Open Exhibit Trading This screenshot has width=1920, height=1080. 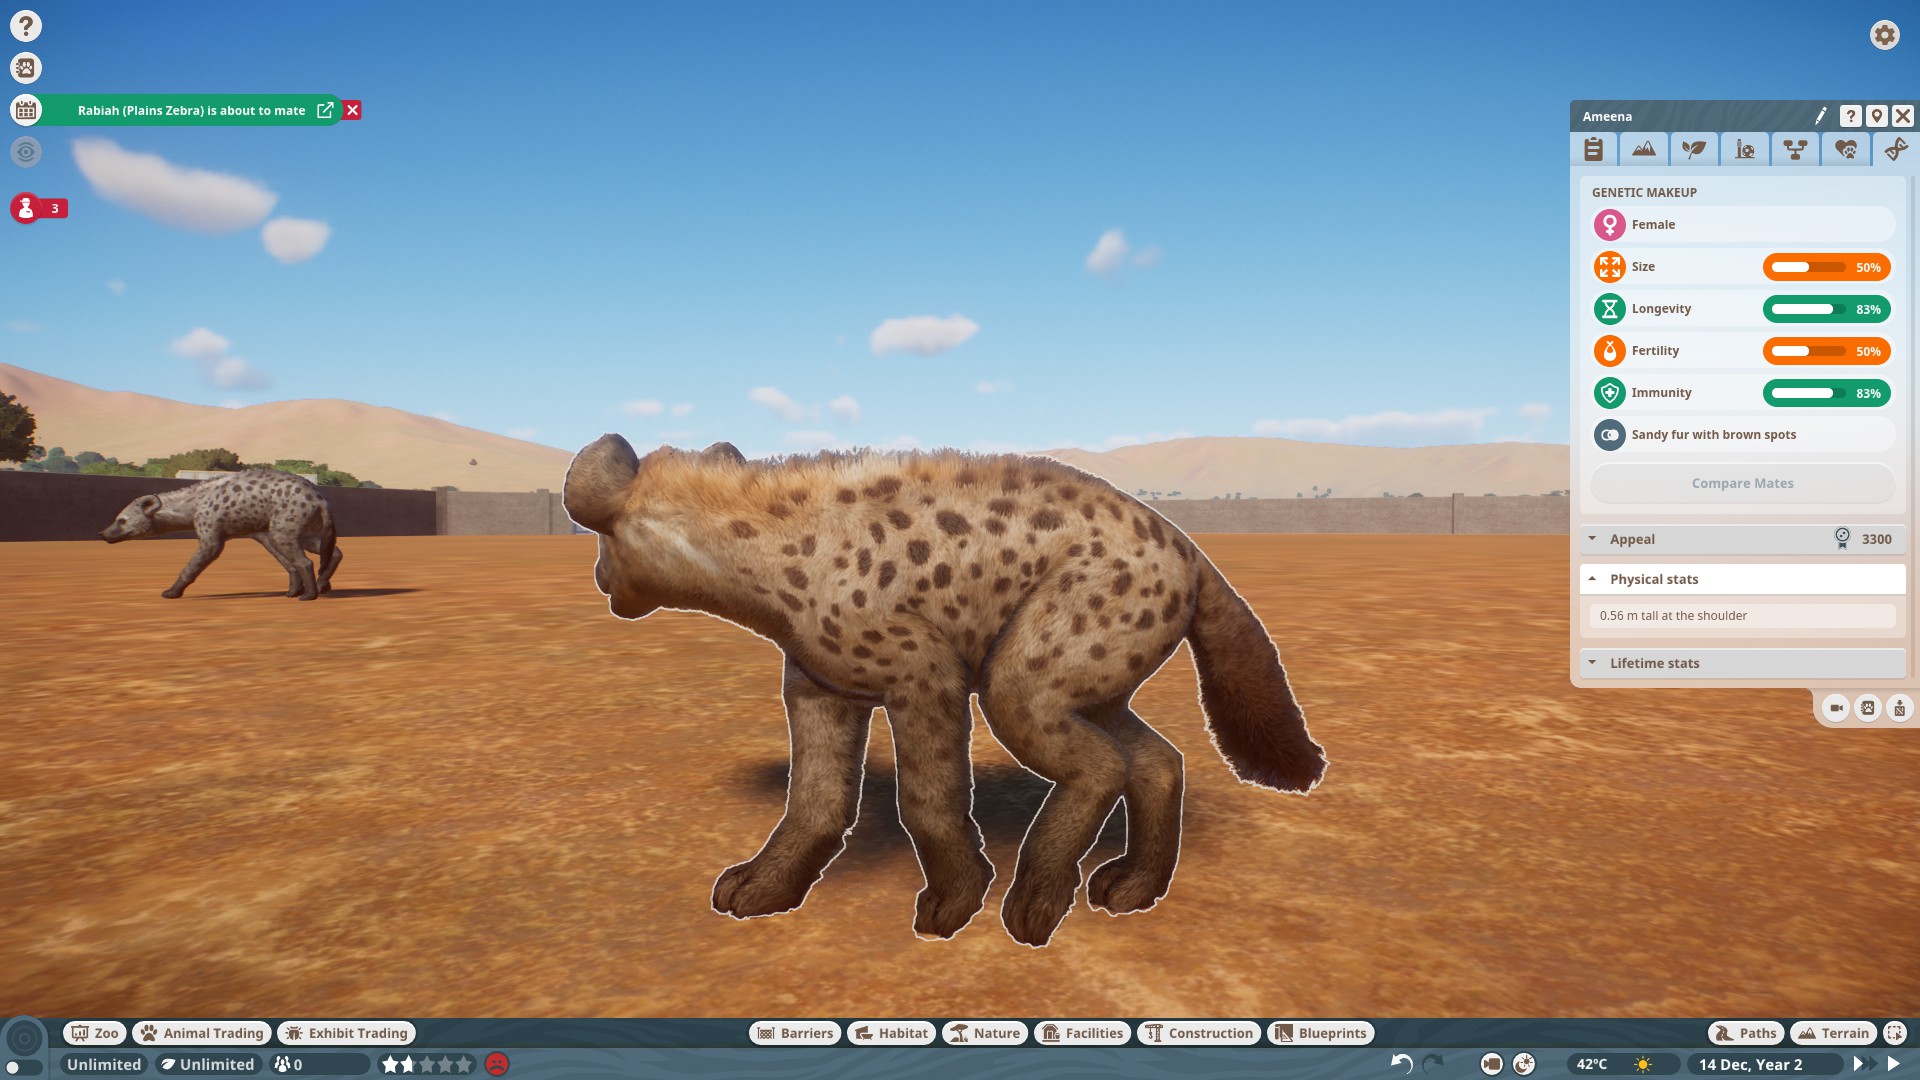[x=347, y=1033]
